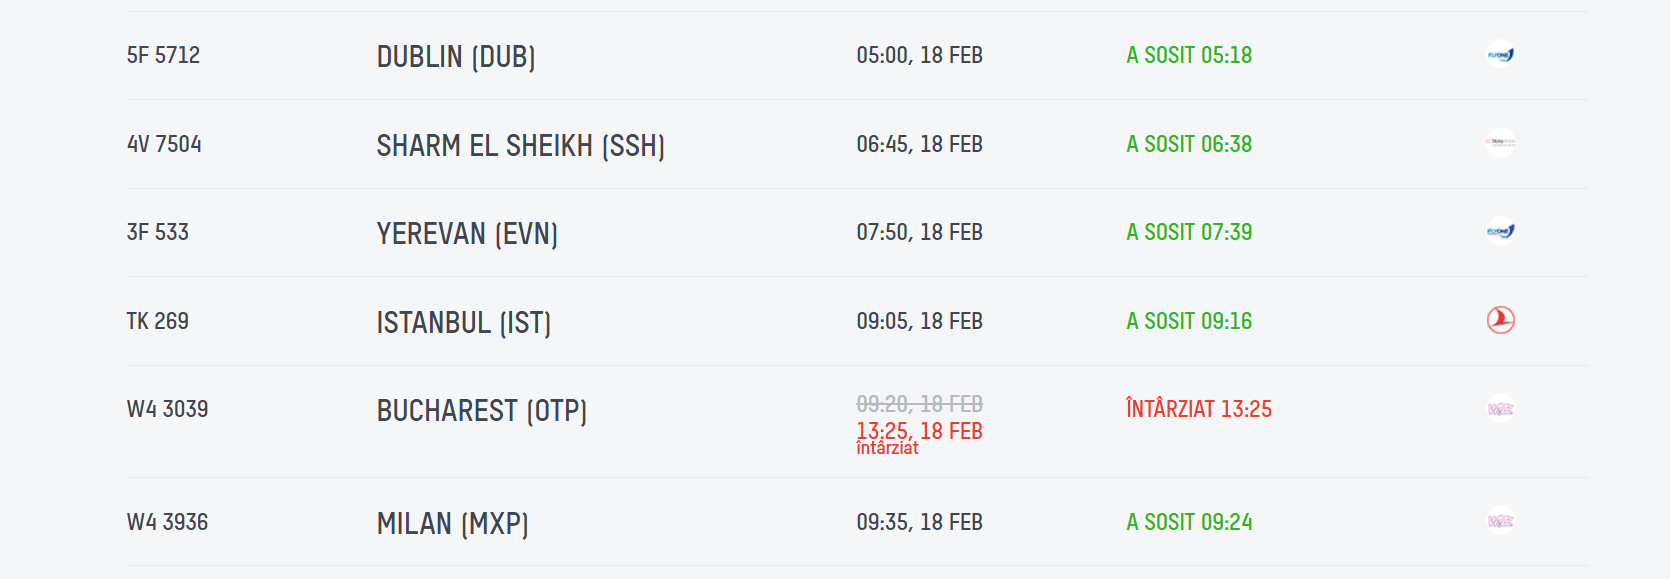Click the Wizz Air logo for Bucharest flight

pyautogui.click(x=1500, y=408)
